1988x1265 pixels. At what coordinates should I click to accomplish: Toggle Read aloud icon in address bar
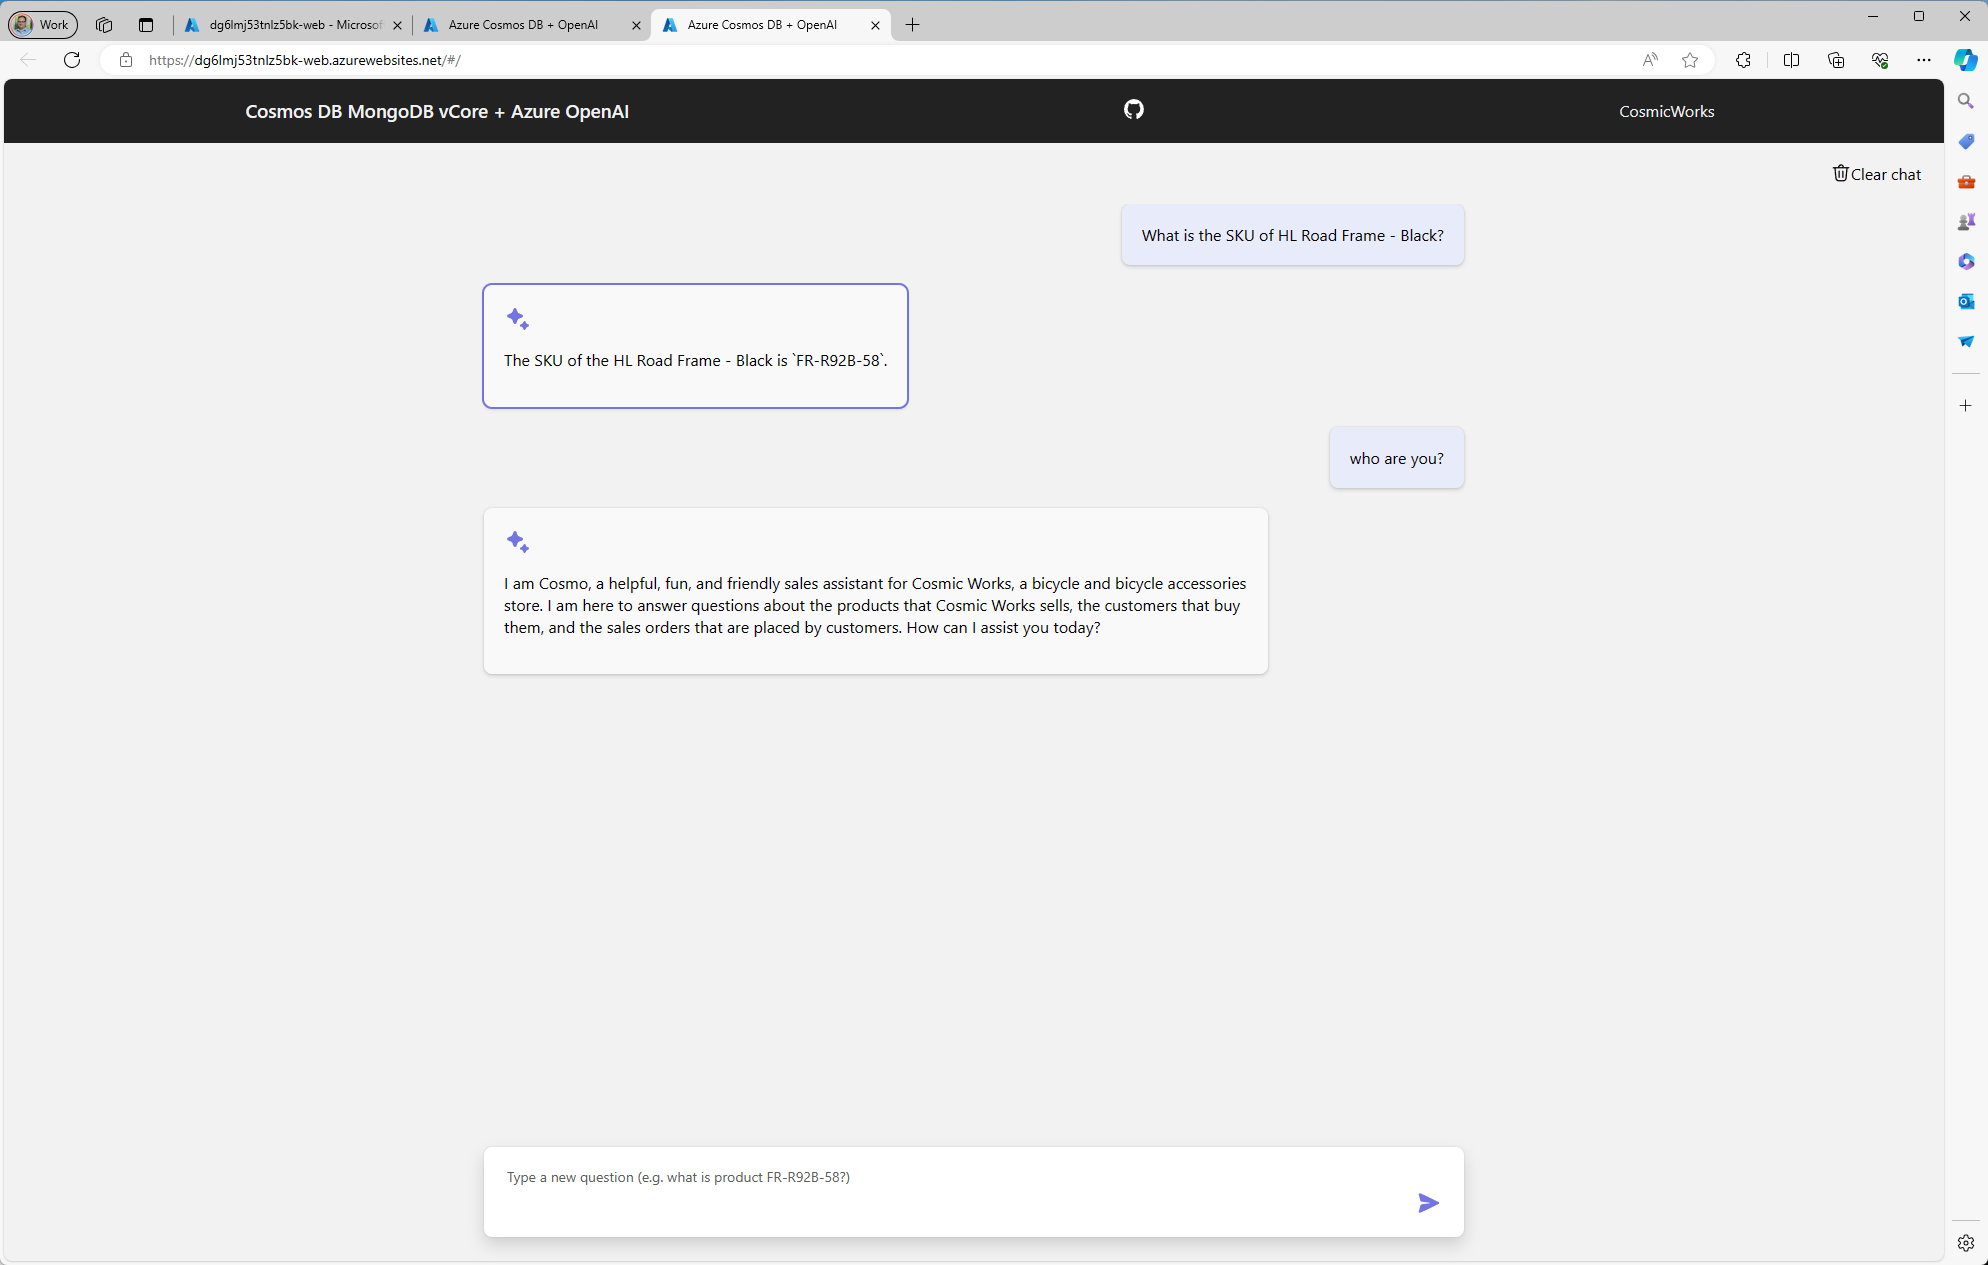point(1650,60)
